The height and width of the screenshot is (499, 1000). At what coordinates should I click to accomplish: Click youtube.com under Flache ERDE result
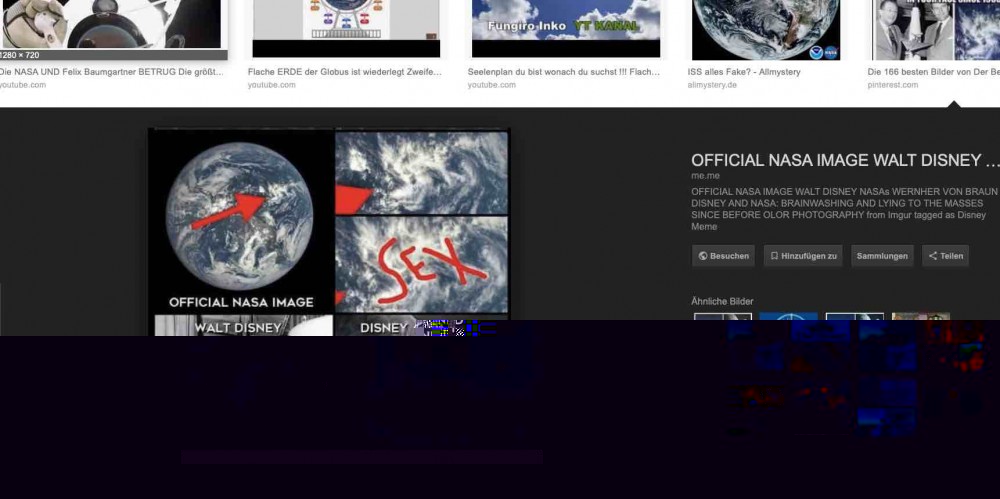pyautogui.click(x=272, y=85)
